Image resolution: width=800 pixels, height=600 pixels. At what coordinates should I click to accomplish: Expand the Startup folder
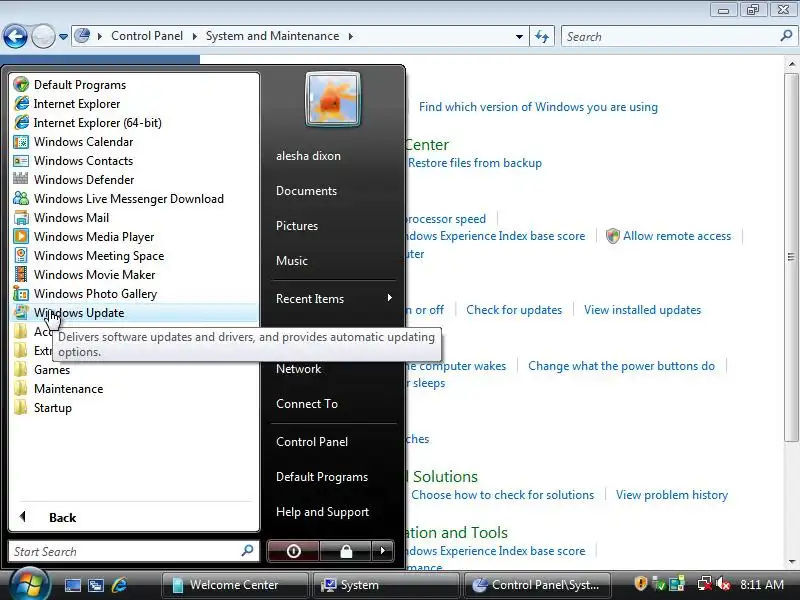[53, 408]
